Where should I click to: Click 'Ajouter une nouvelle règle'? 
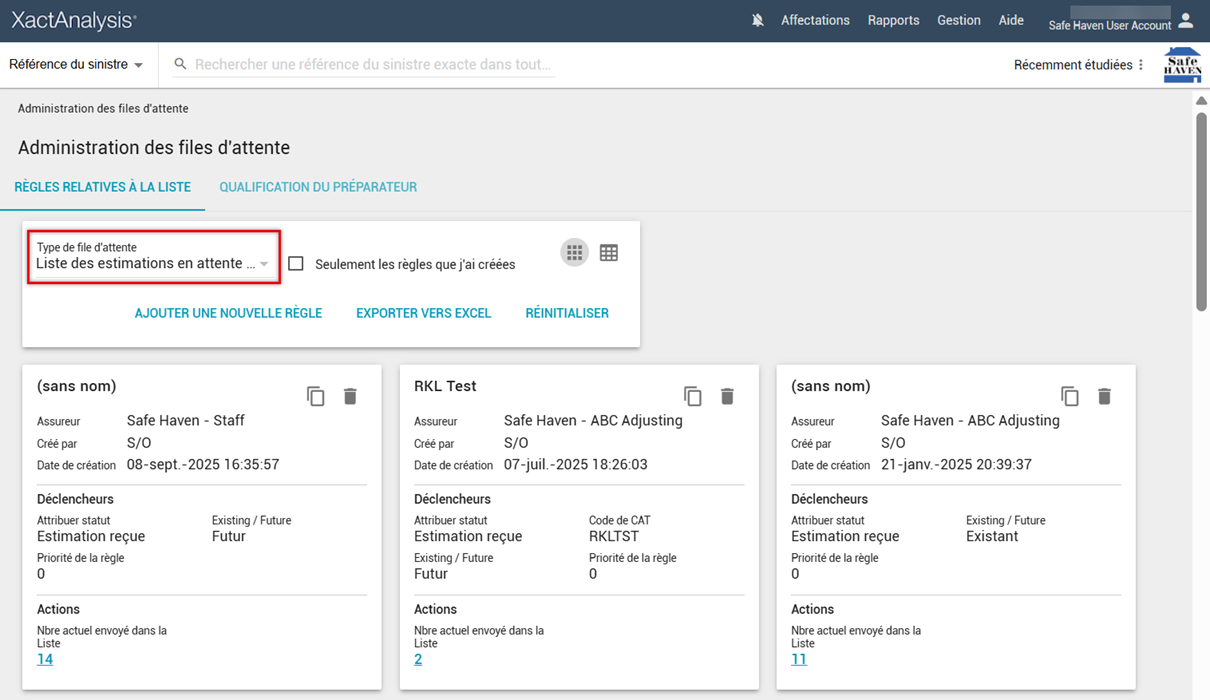pos(228,313)
